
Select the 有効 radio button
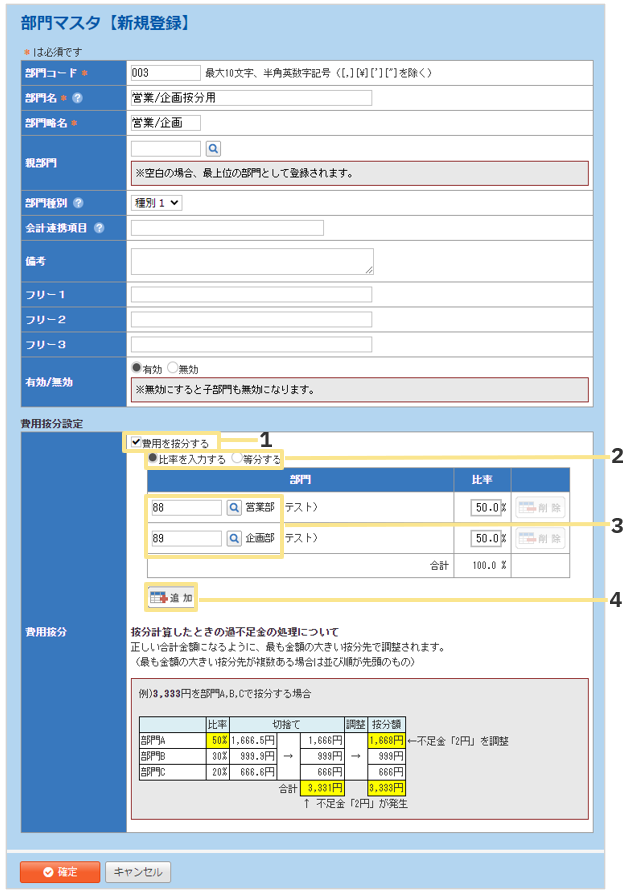tap(136, 367)
